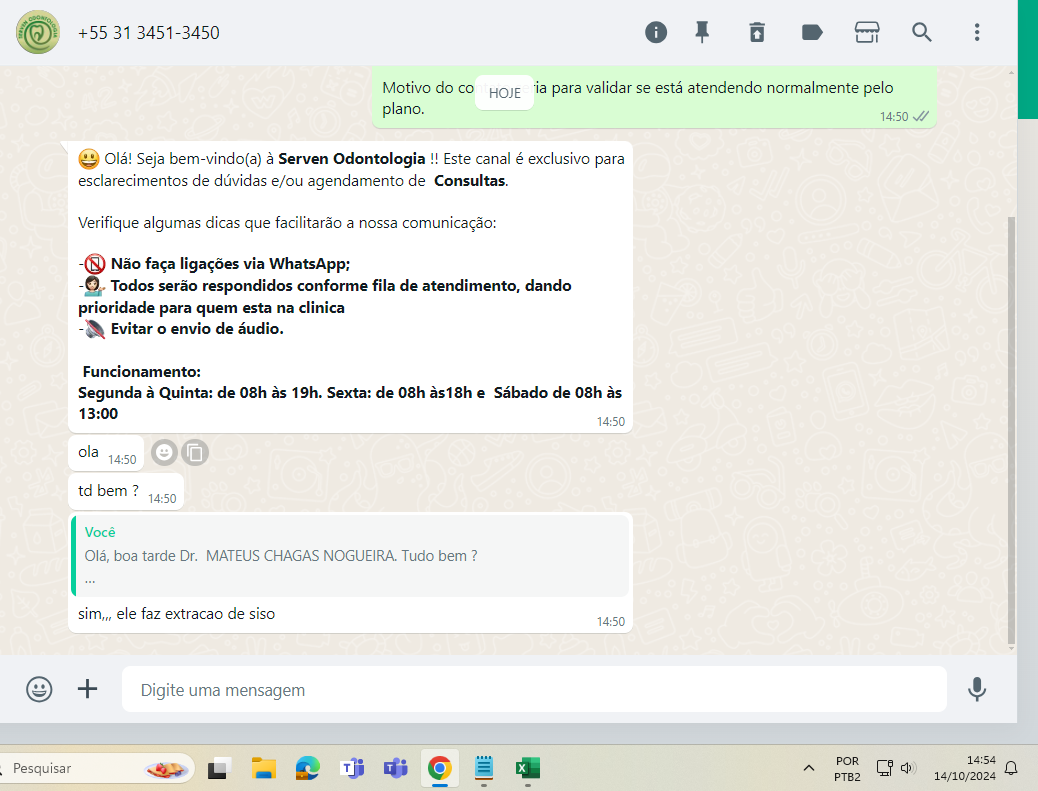Open the network status tray icon
Viewport: 1038px width, 791px height.
pos(884,768)
